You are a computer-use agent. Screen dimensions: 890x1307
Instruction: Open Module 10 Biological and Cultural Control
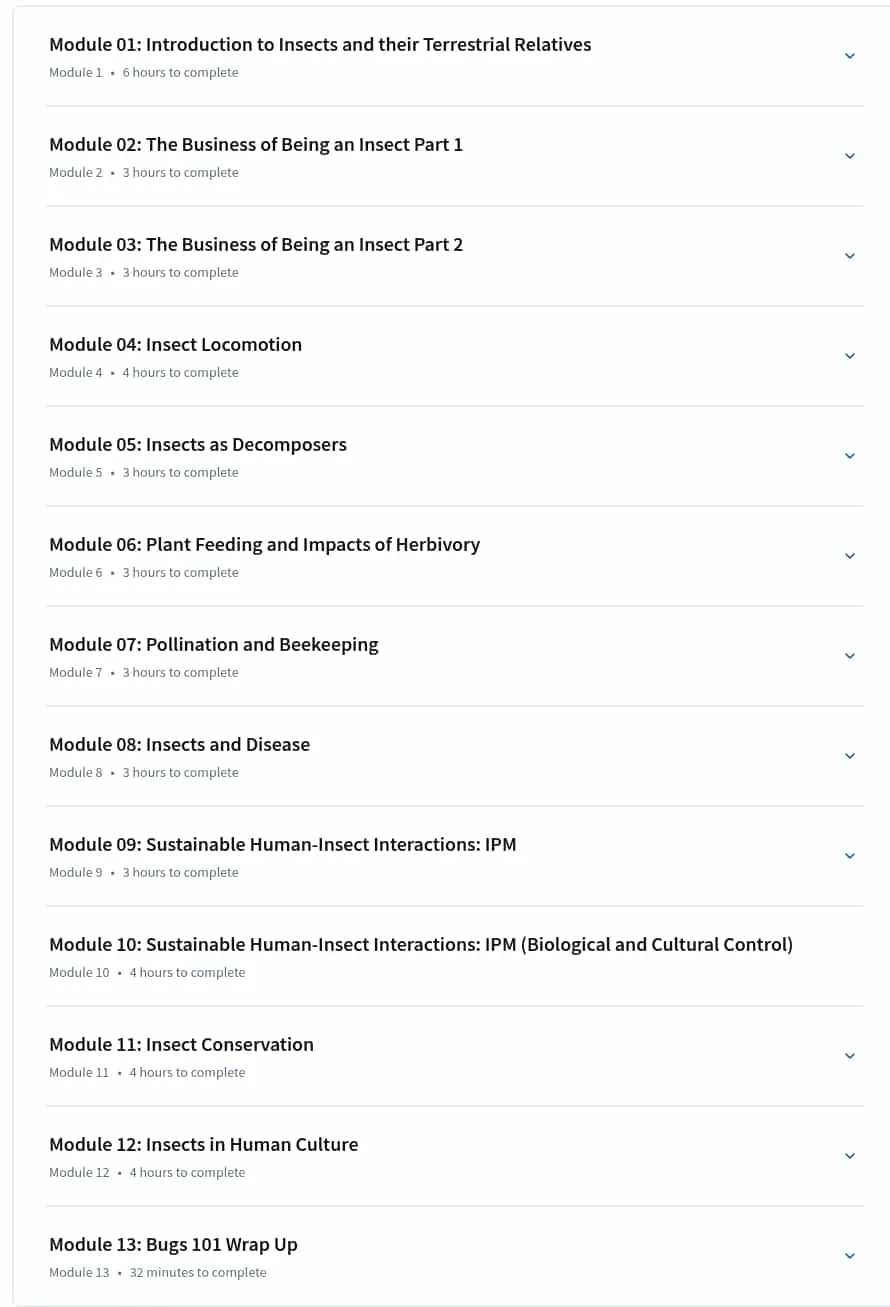click(x=421, y=945)
